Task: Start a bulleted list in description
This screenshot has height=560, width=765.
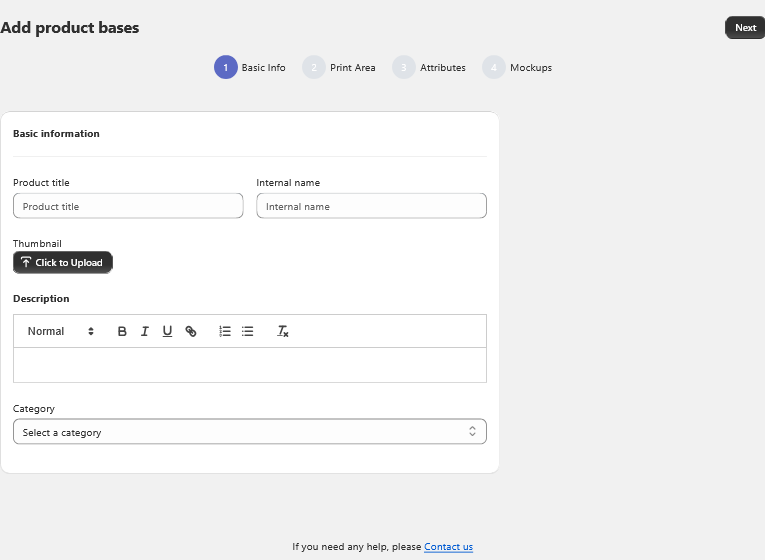Action: [248, 331]
